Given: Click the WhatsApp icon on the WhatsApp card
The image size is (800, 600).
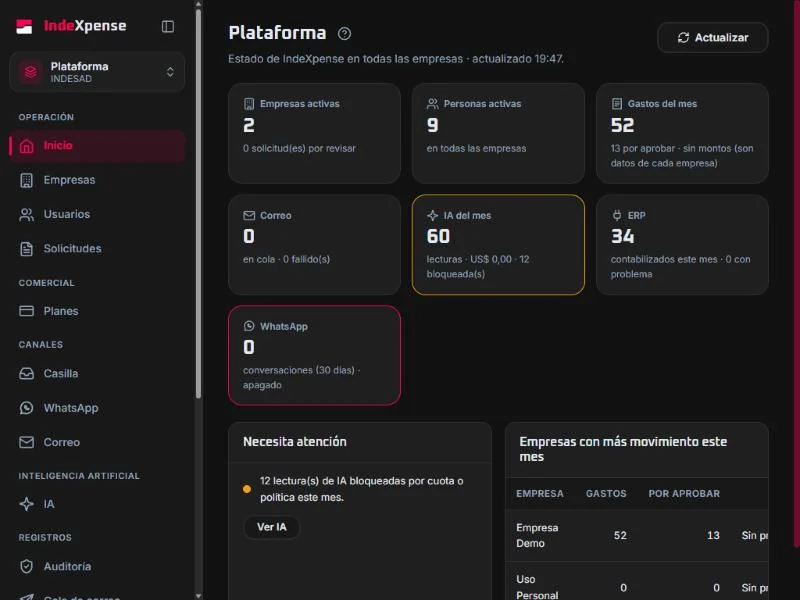Looking at the screenshot, I should point(249,326).
